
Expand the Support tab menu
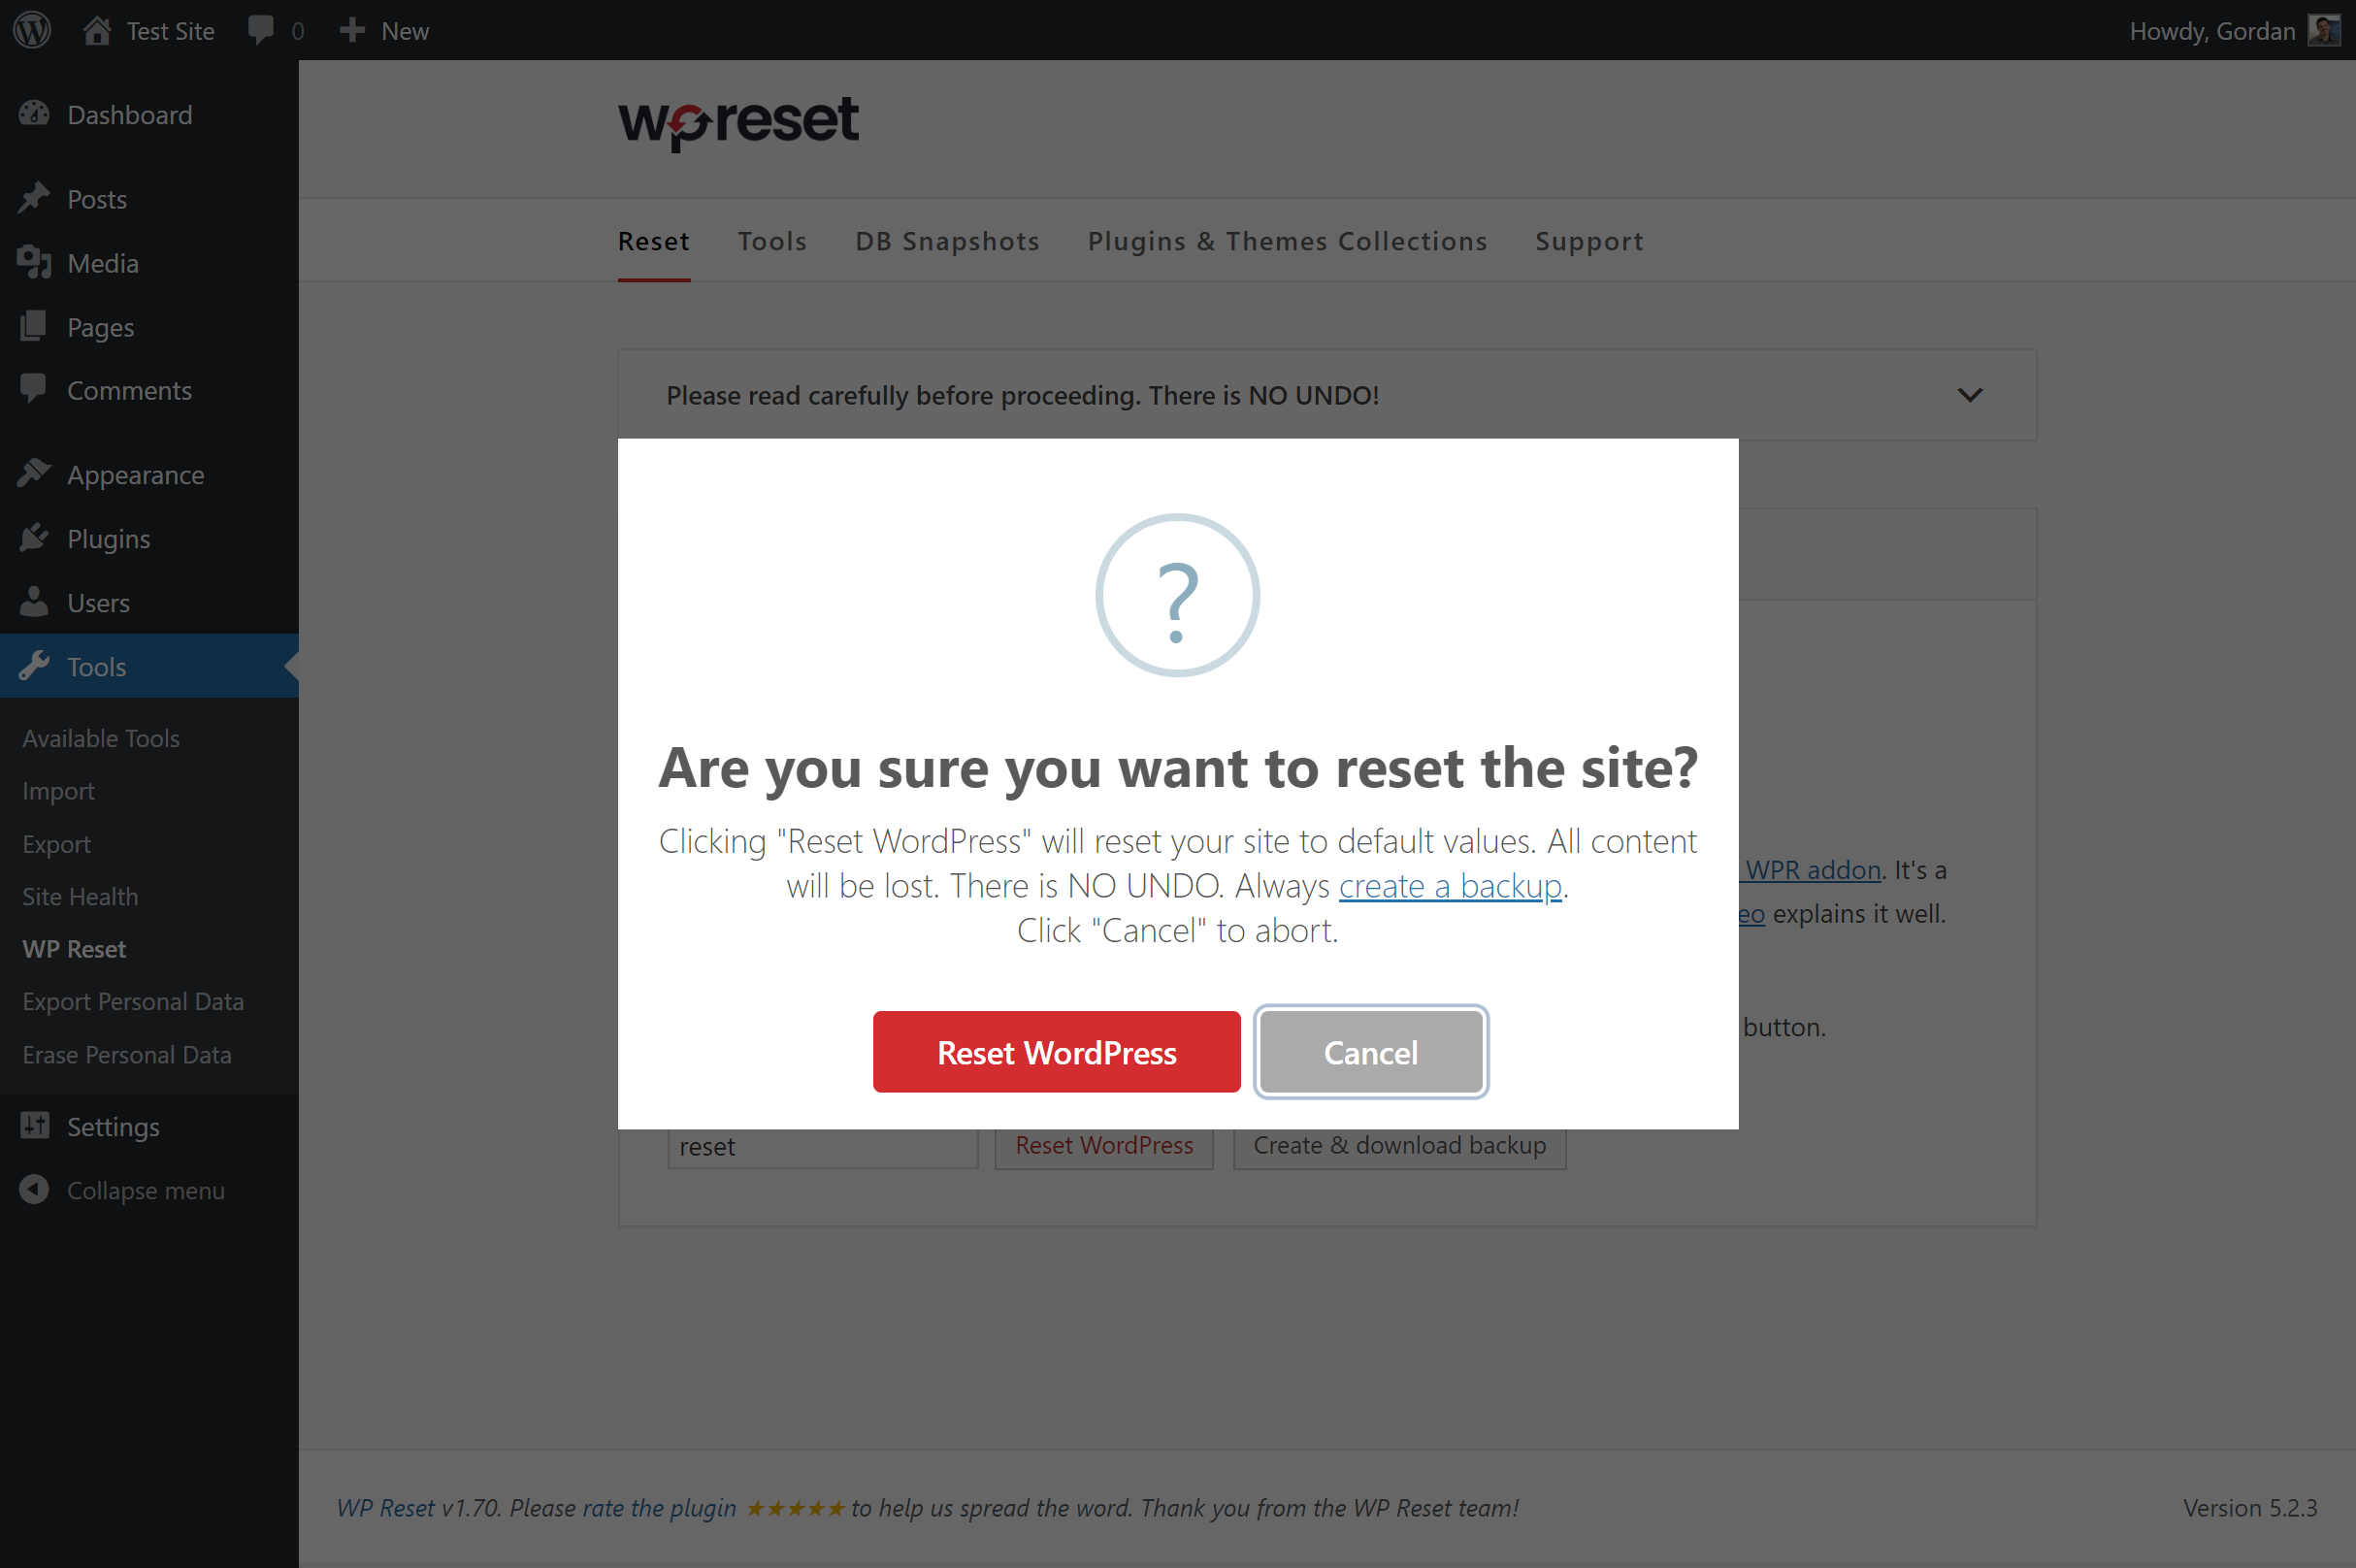point(1587,240)
